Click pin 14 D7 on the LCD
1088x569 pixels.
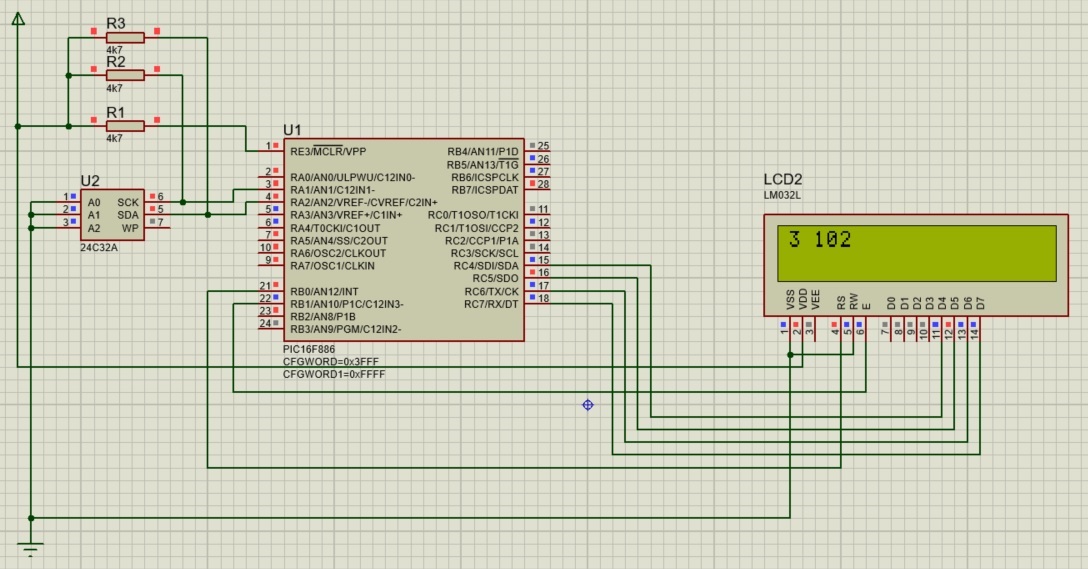click(x=975, y=324)
